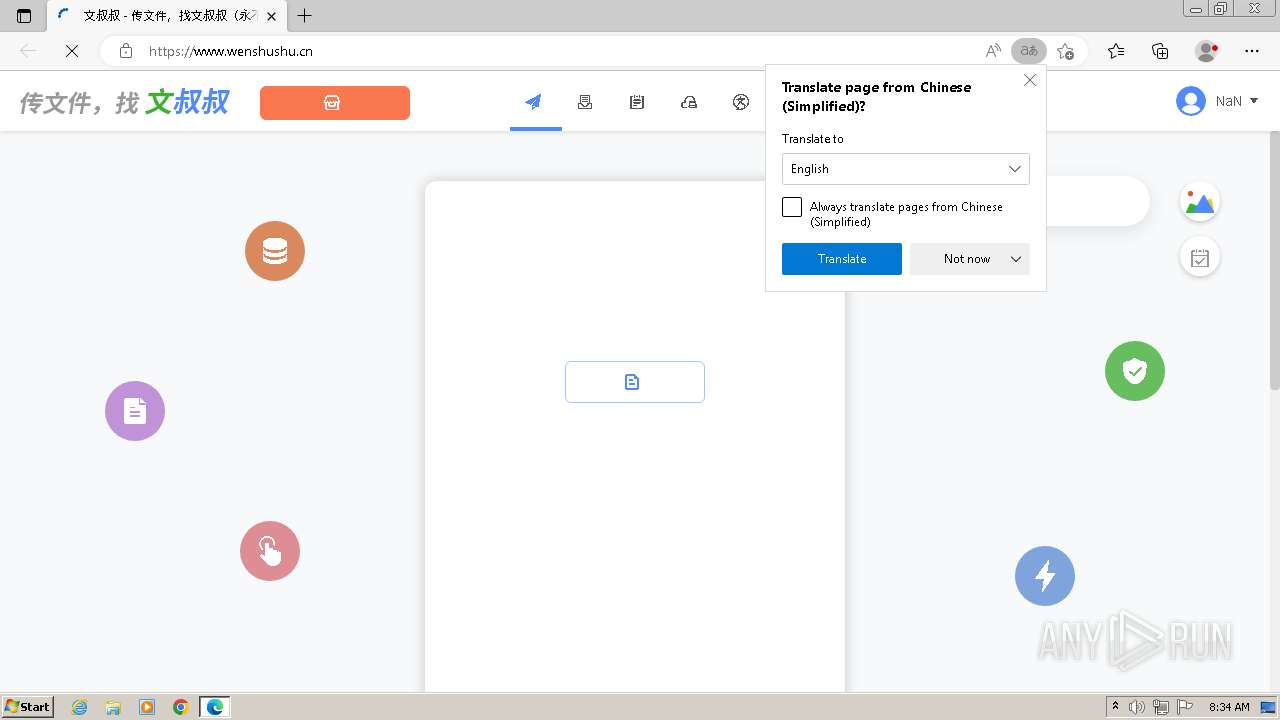Image resolution: width=1280 pixels, height=720 pixels.
Task: Click the browser profile avatar
Action: (1207, 51)
